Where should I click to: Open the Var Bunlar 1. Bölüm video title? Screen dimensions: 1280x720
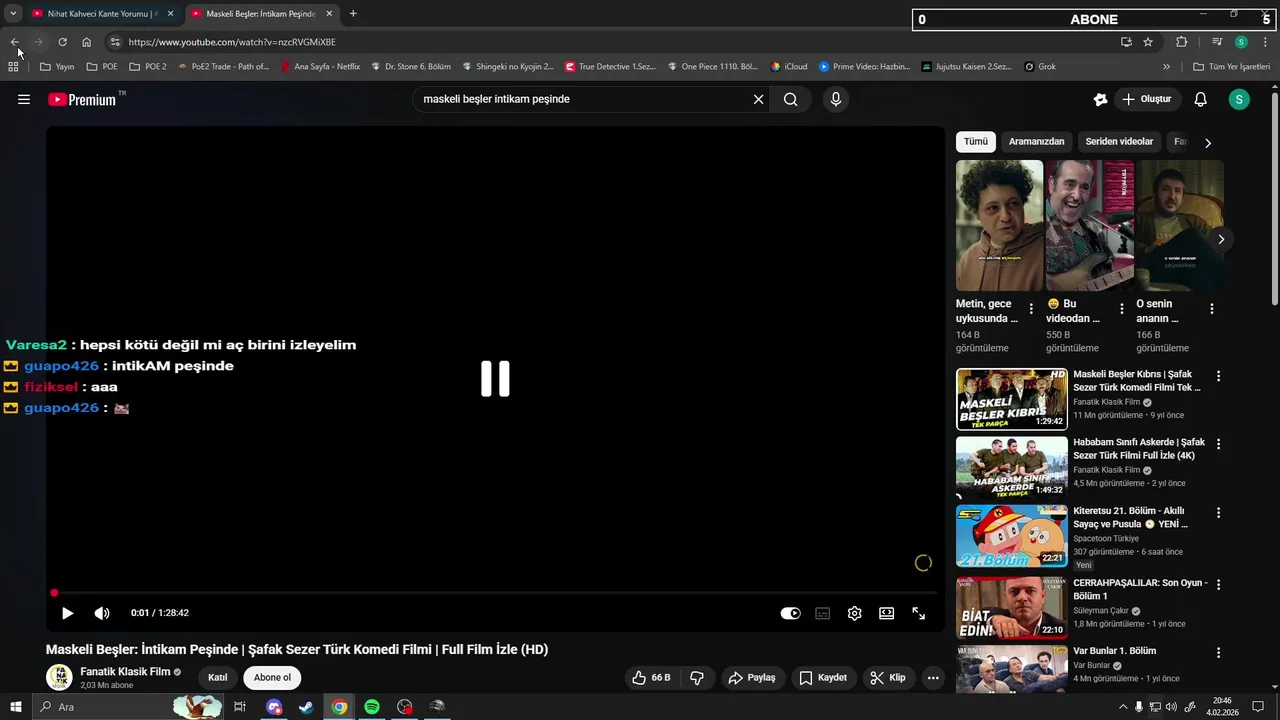[1114, 651]
